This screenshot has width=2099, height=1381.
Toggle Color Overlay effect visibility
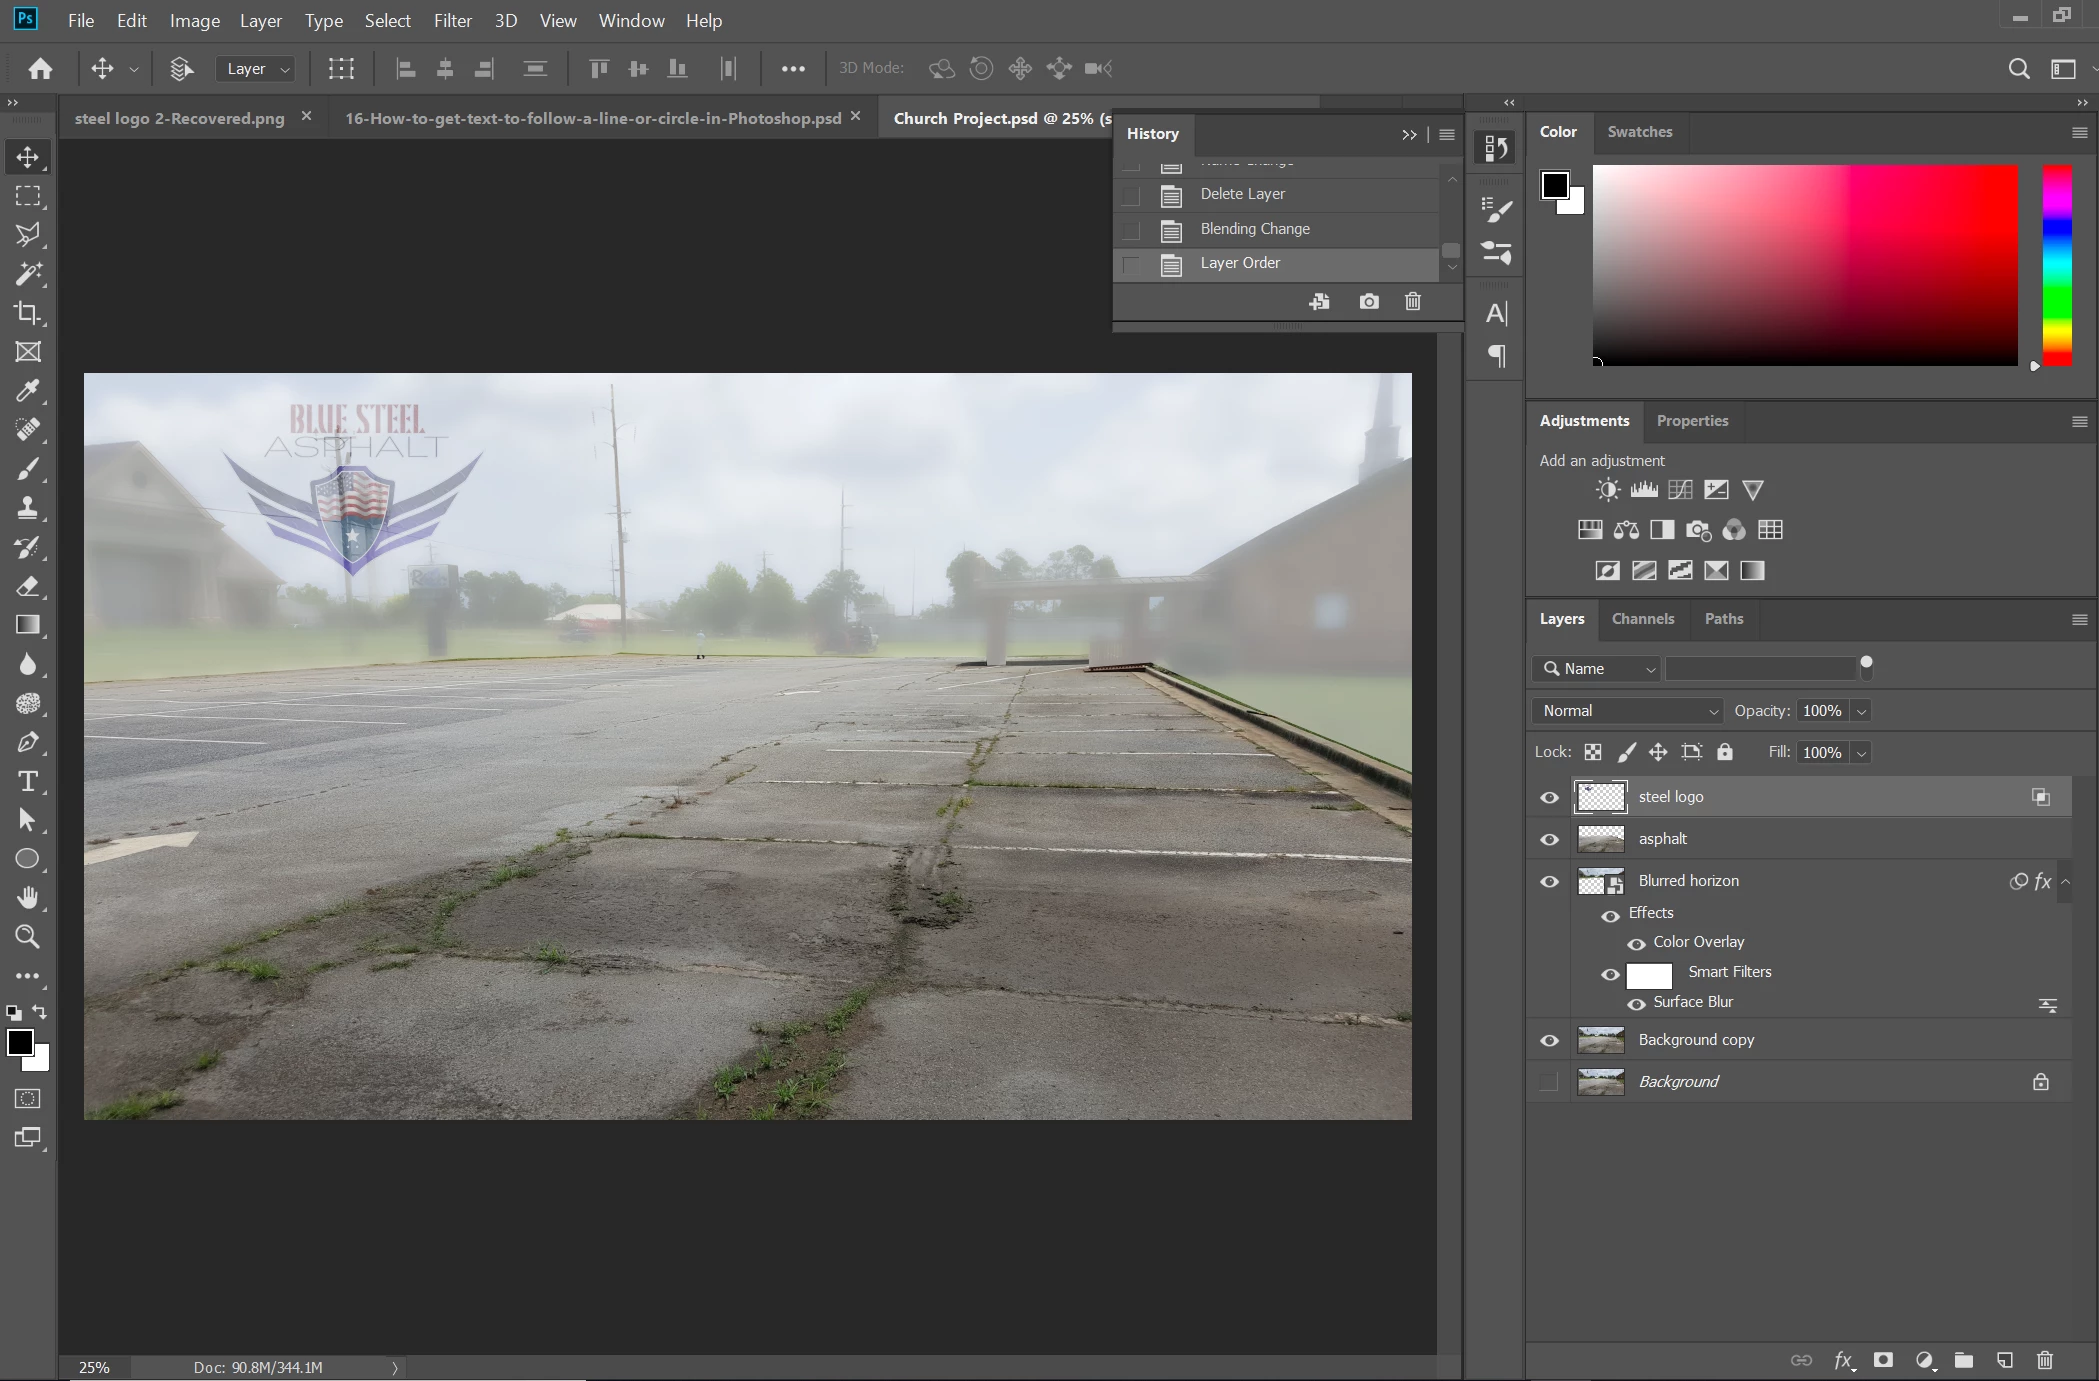(x=1636, y=943)
